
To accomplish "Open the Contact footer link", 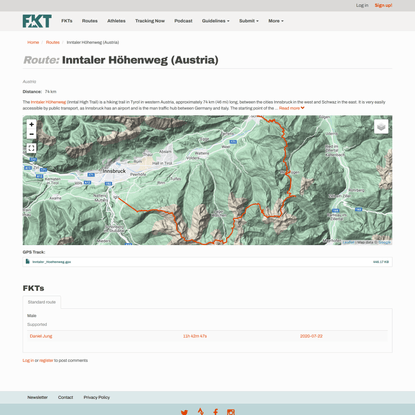I will [65, 397].
